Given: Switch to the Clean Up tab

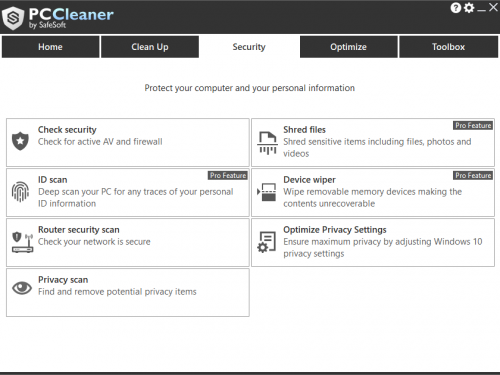Looking at the screenshot, I should coord(150,47).
